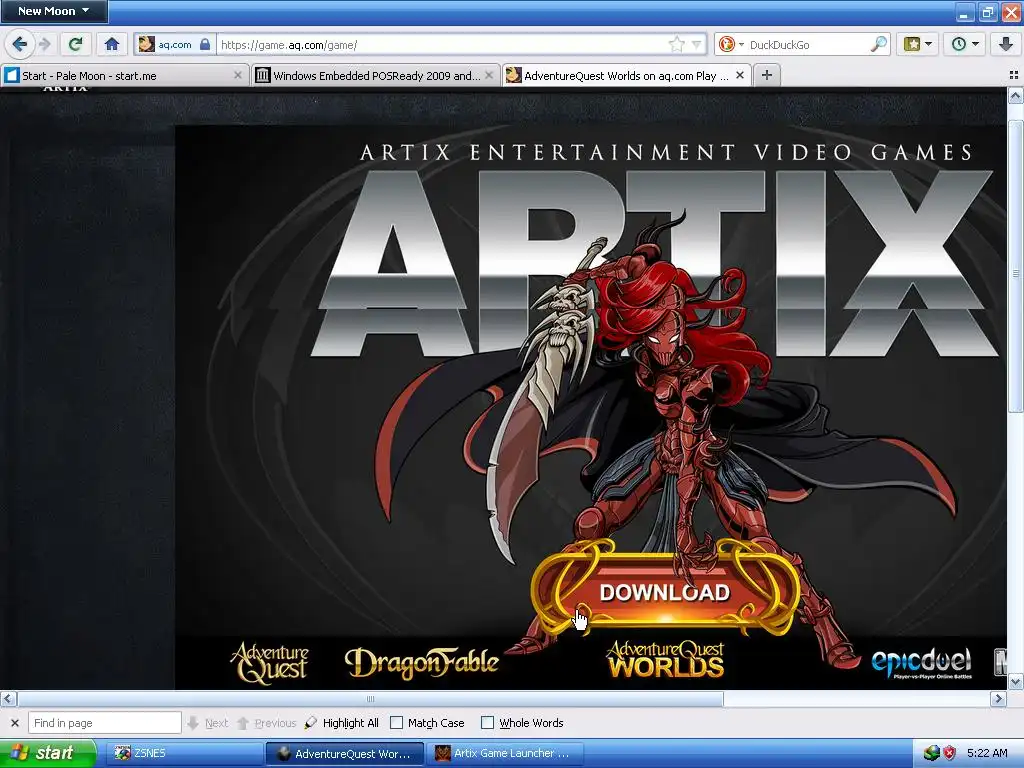
Task: Open a new tab with plus button
Action: (767, 75)
